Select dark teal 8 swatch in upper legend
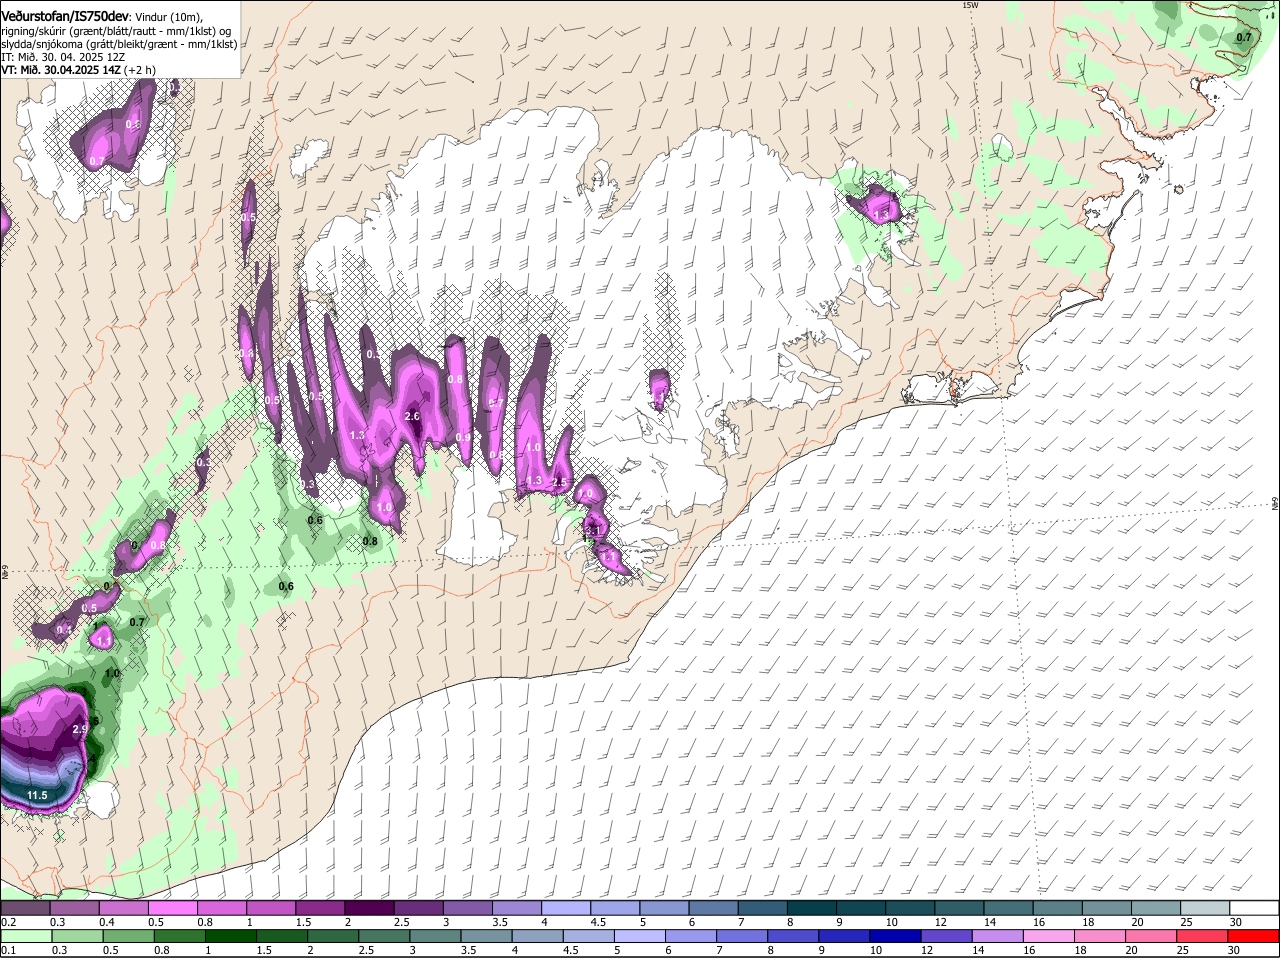The height and width of the screenshot is (958, 1280). pyautogui.click(x=813, y=908)
